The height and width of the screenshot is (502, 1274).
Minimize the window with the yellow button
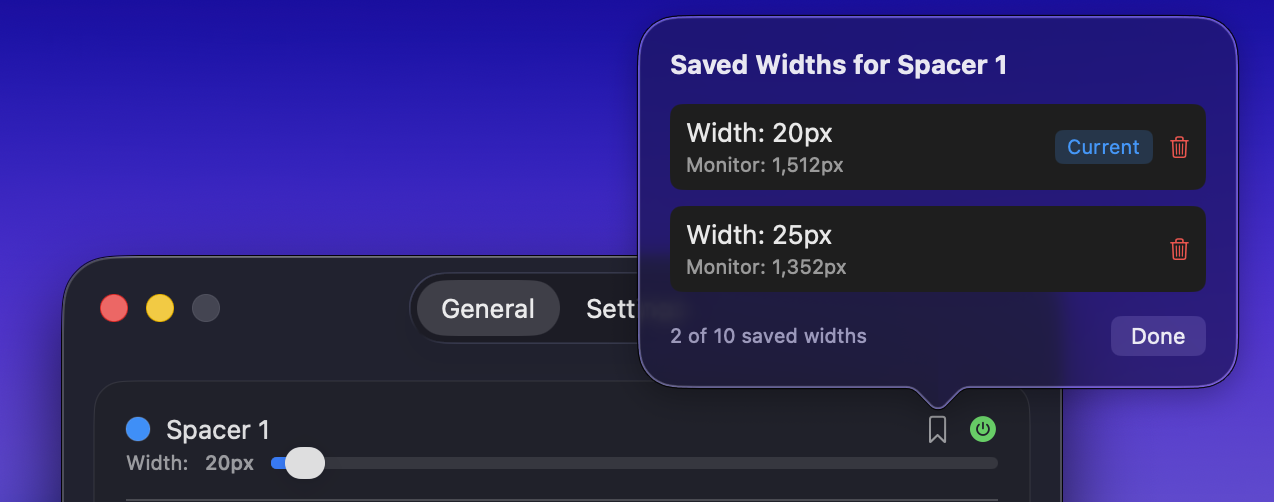(x=160, y=308)
